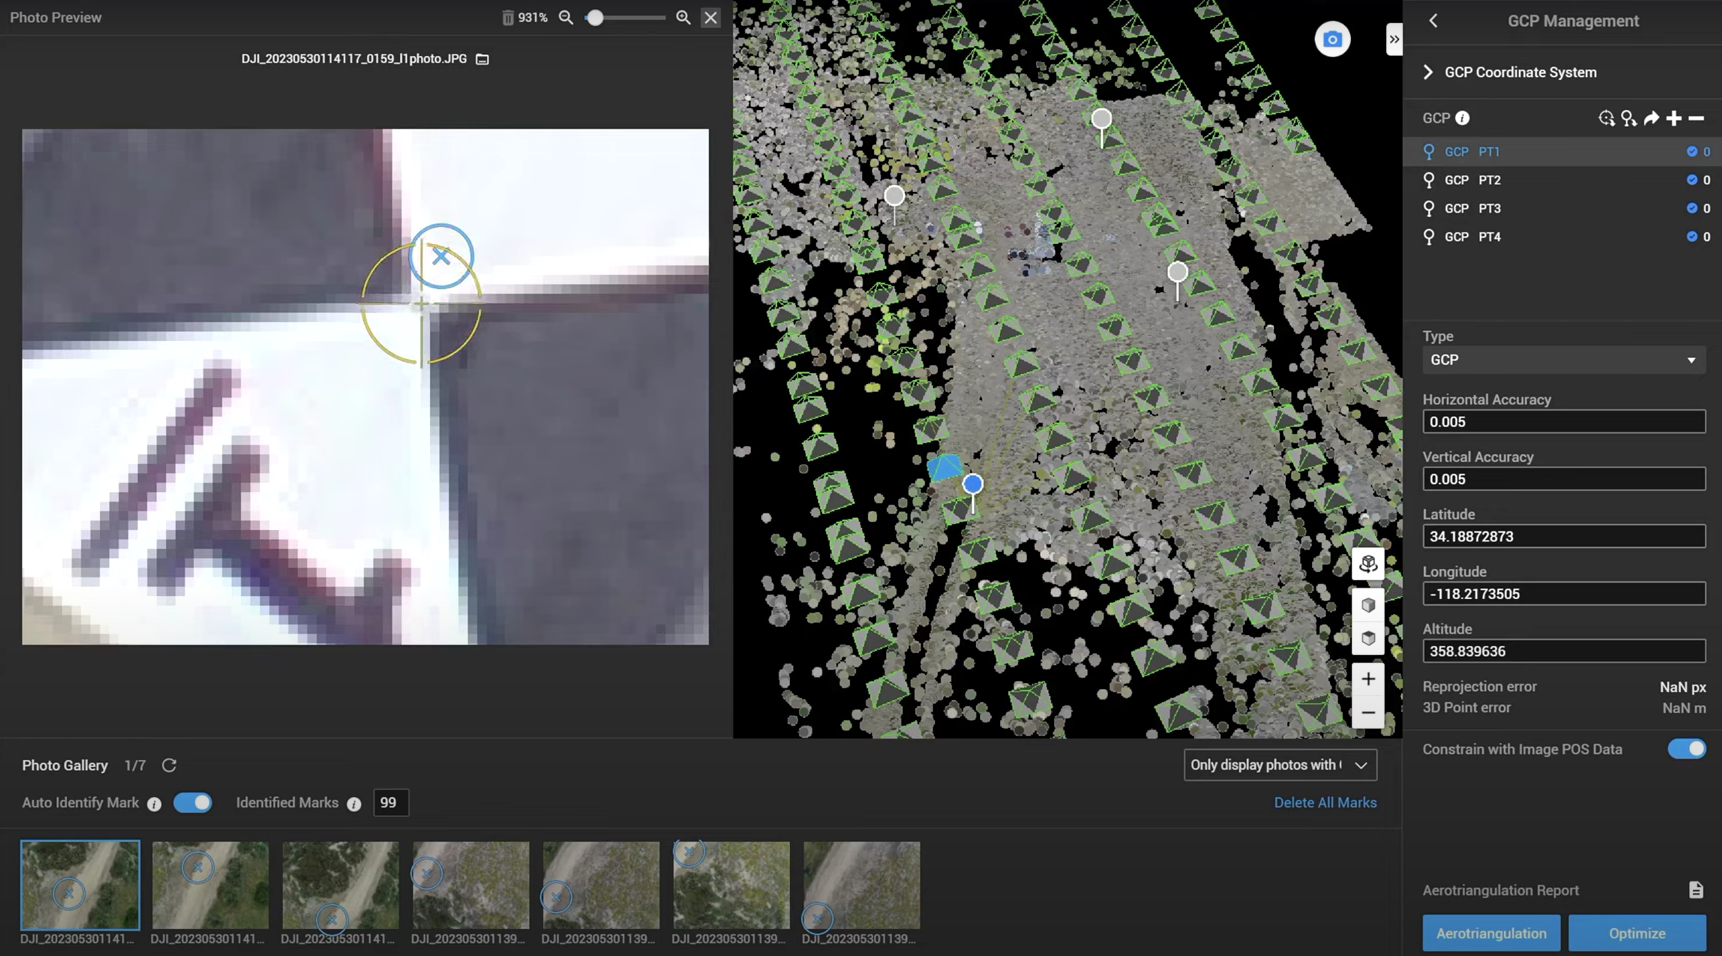The width and height of the screenshot is (1722, 956).
Task: Click the view icon above the cube buttons
Action: click(1368, 564)
